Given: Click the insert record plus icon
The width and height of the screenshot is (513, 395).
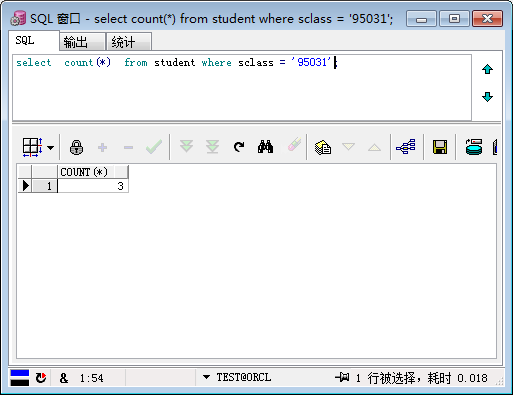Looking at the screenshot, I should pos(102,147).
